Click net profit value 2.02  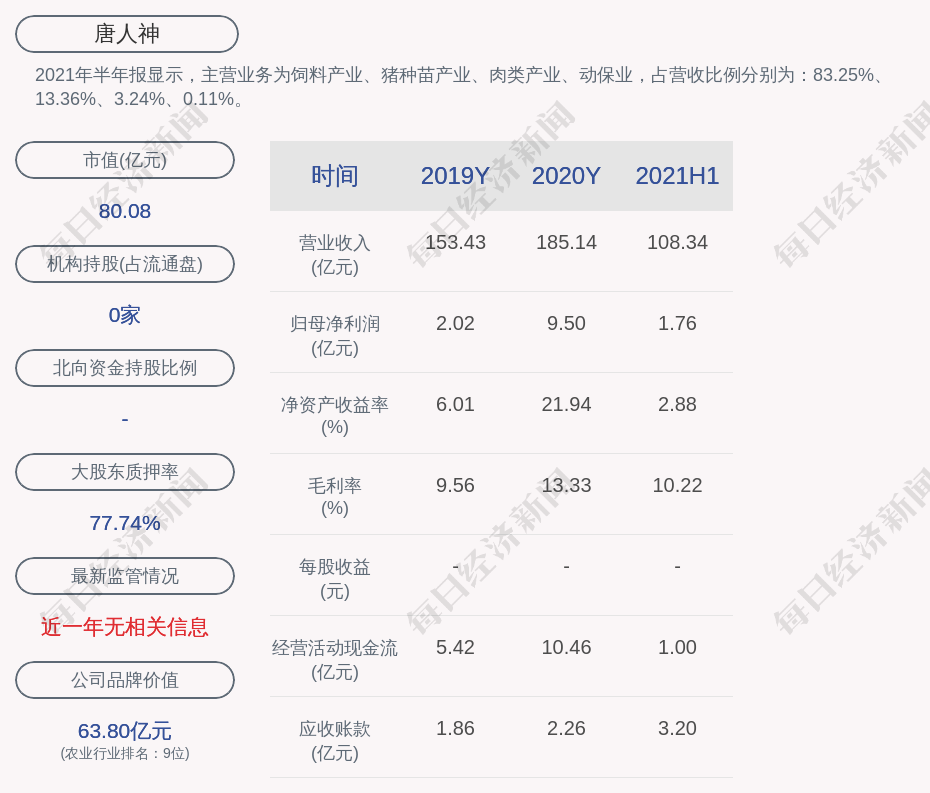tap(456, 324)
